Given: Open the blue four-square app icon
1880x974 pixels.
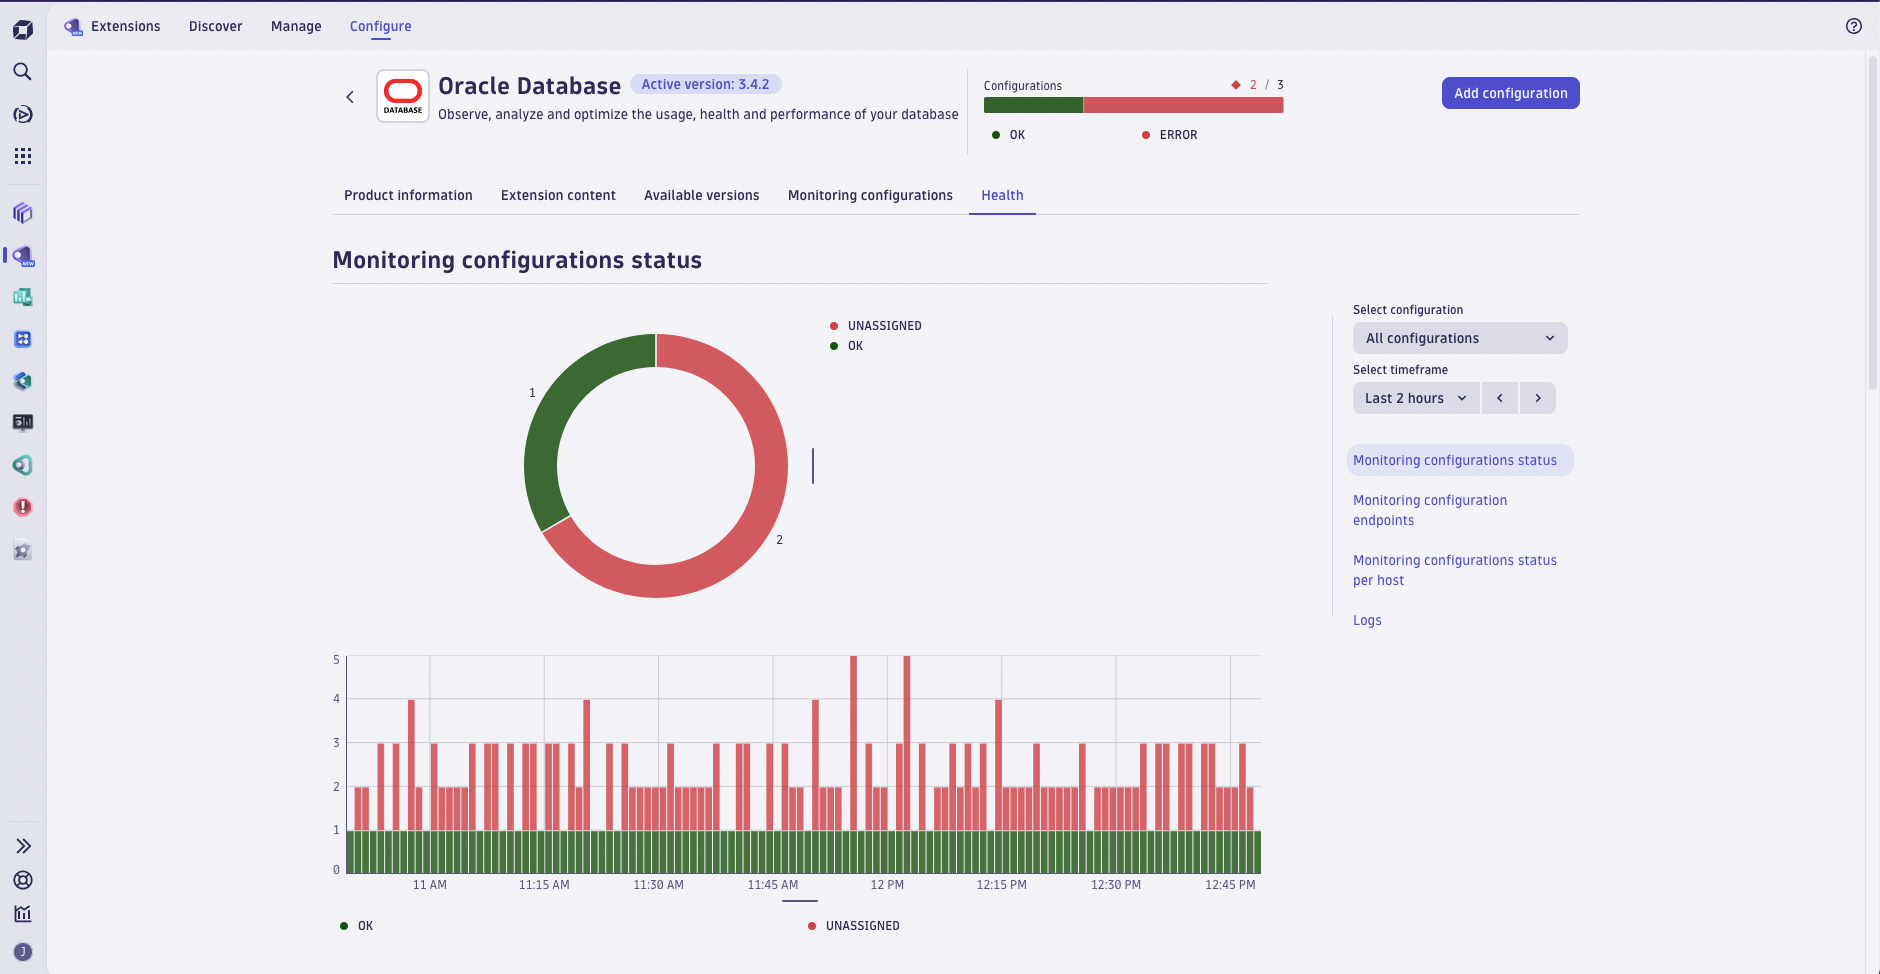Looking at the screenshot, I should (23, 339).
